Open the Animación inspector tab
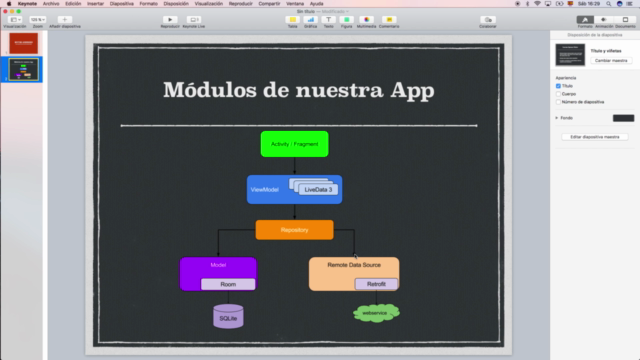Screen dimensions: 640x360 [604, 20]
